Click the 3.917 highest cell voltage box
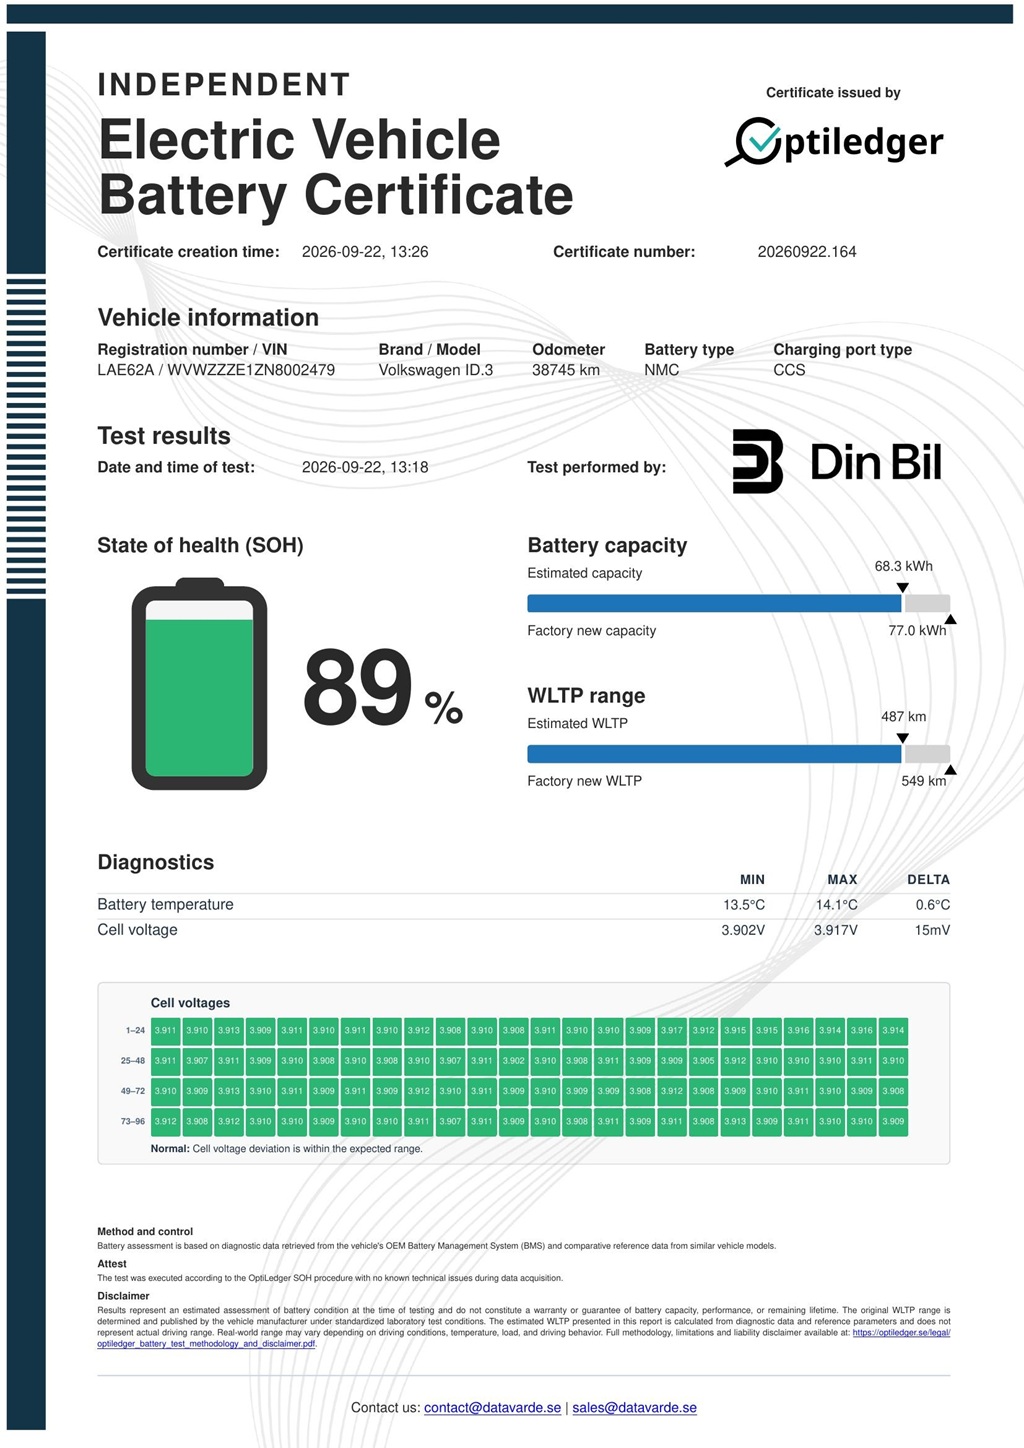 (x=671, y=1030)
